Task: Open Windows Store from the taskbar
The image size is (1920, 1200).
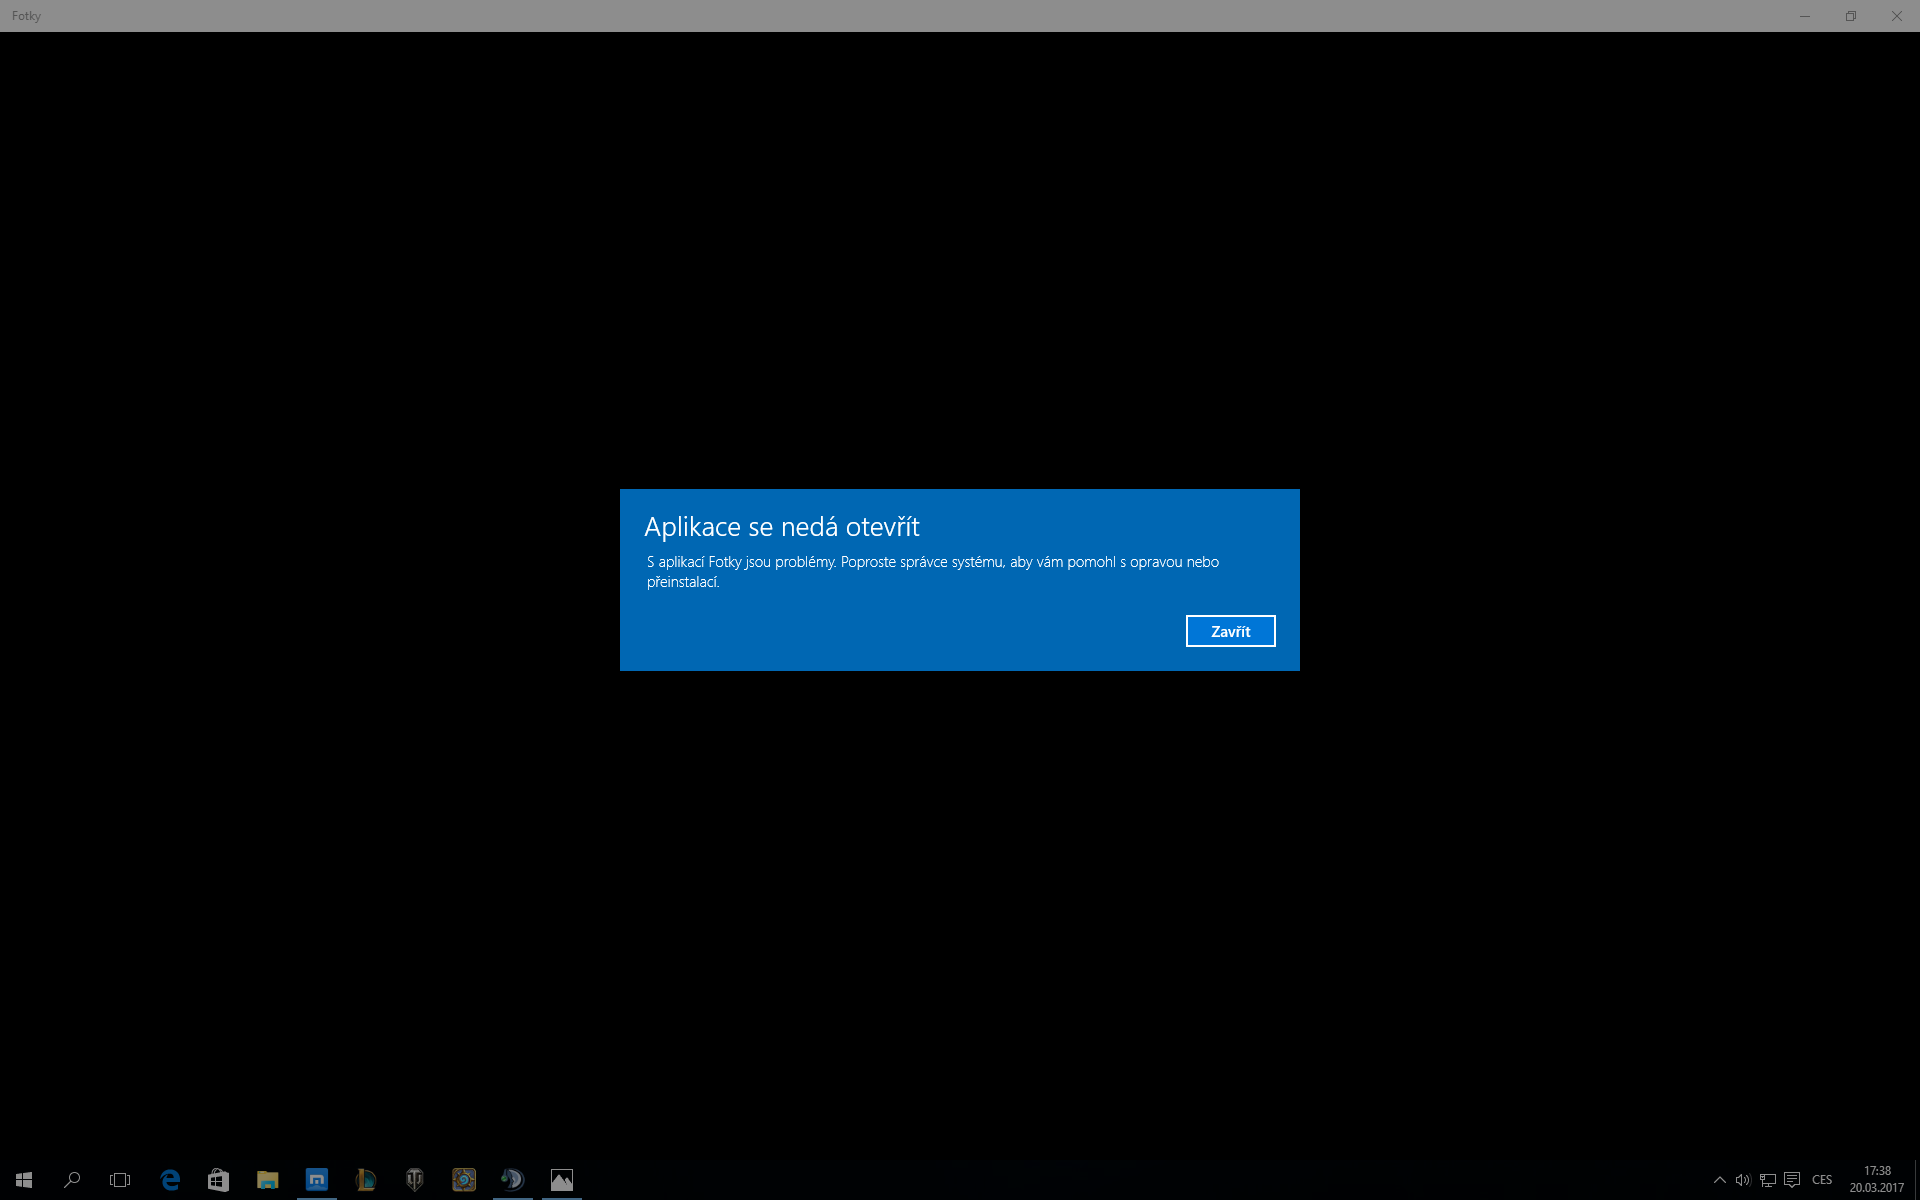Action: pyautogui.click(x=218, y=1180)
